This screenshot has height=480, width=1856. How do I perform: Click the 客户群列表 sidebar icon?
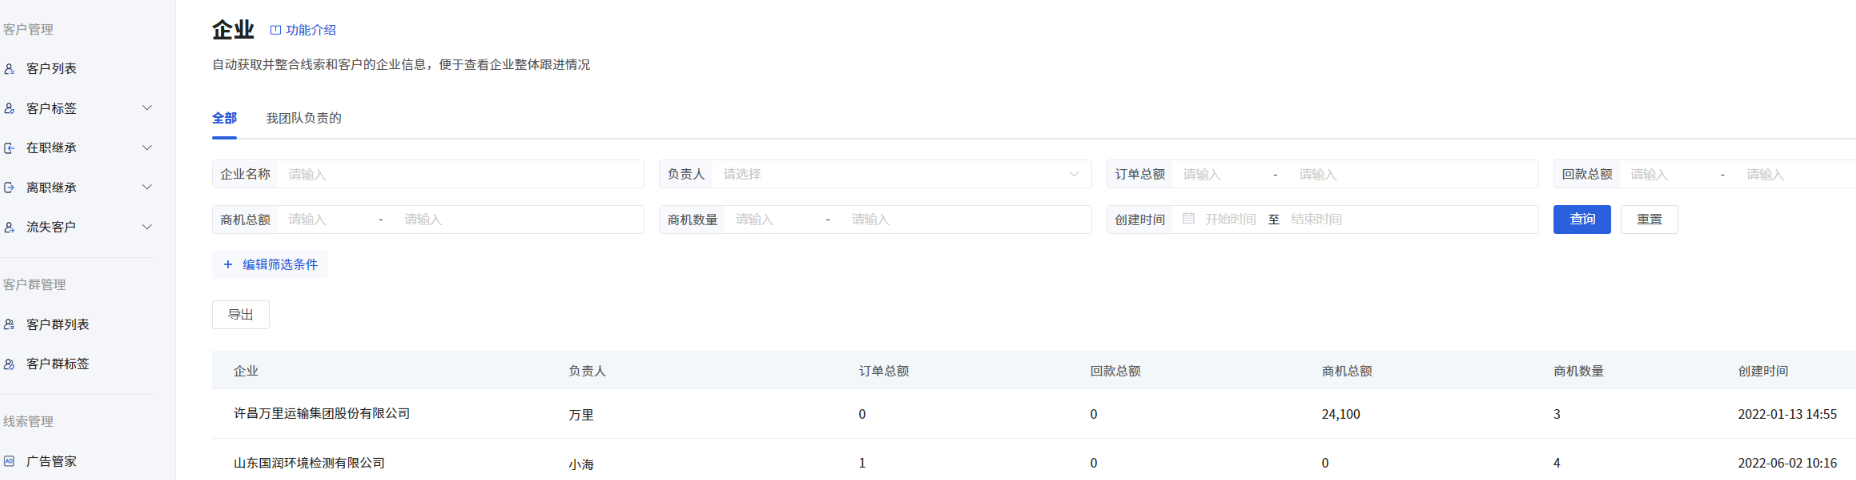pyautogui.click(x=9, y=325)
